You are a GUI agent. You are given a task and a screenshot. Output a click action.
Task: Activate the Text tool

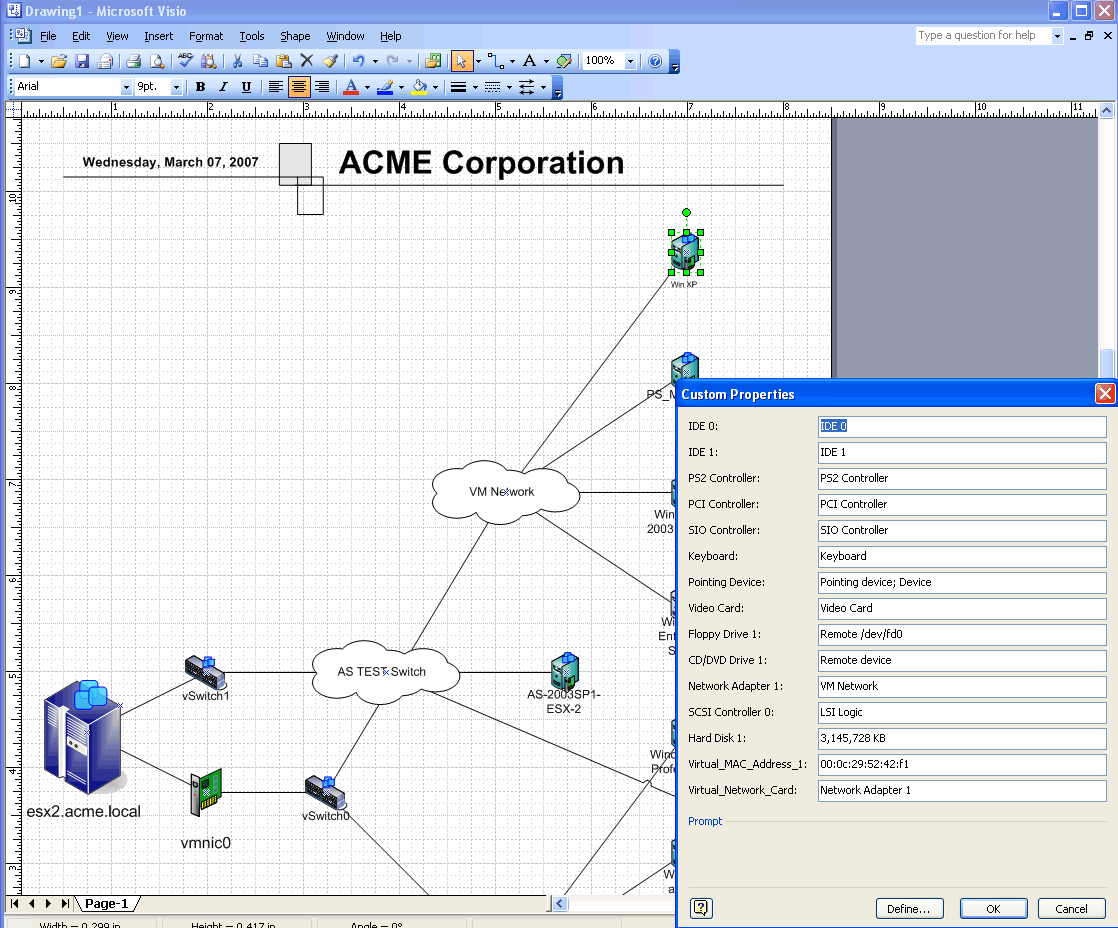[x=529, y=61]
